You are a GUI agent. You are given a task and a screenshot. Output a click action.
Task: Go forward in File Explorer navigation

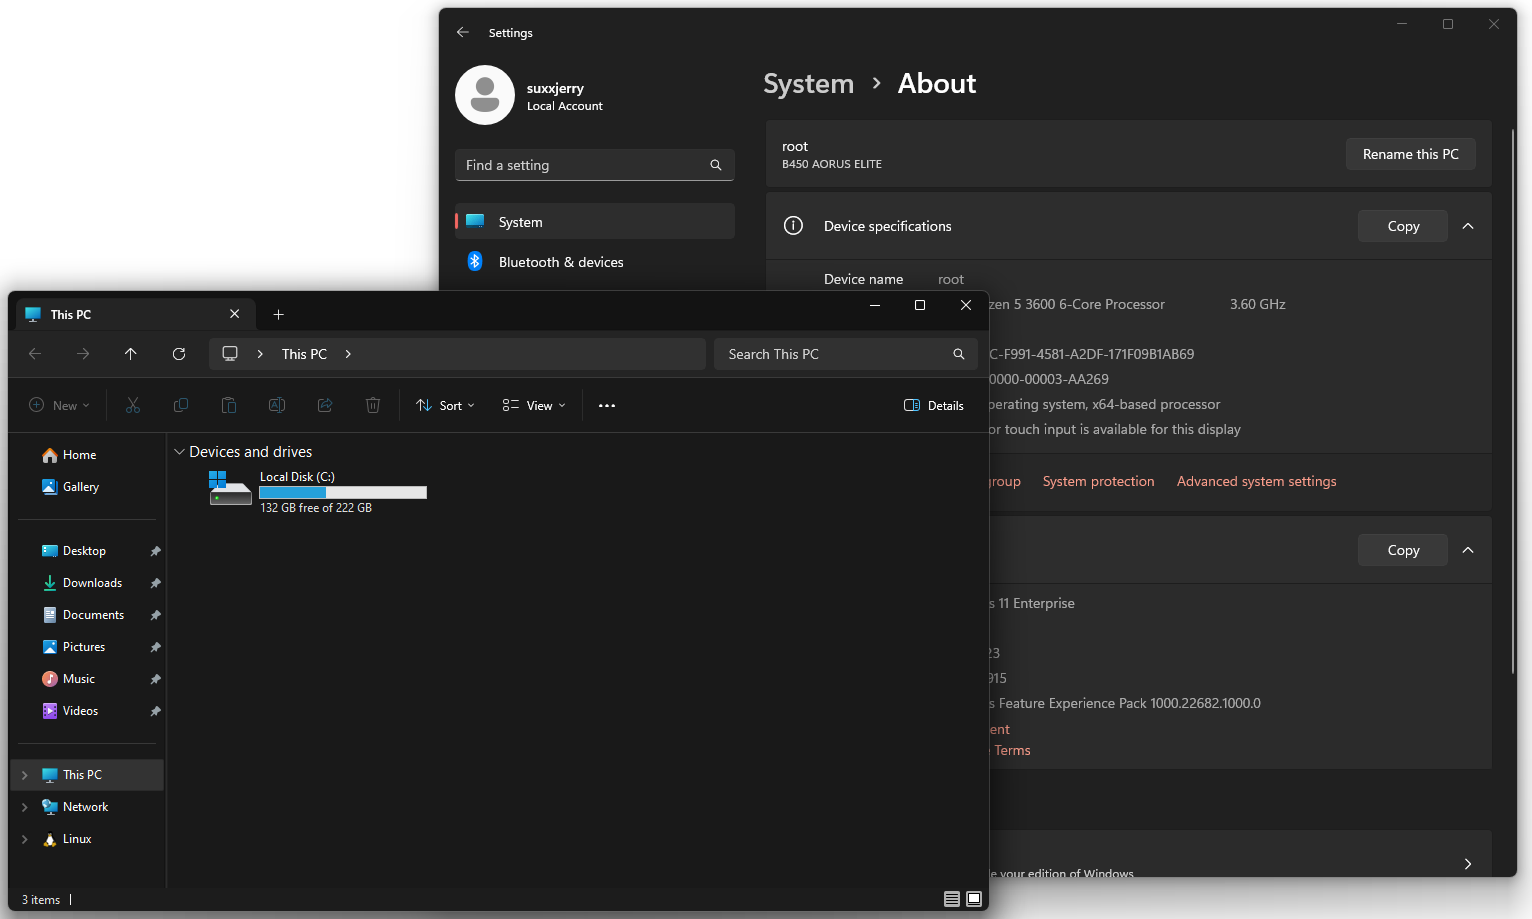click(x=83, y=354)
